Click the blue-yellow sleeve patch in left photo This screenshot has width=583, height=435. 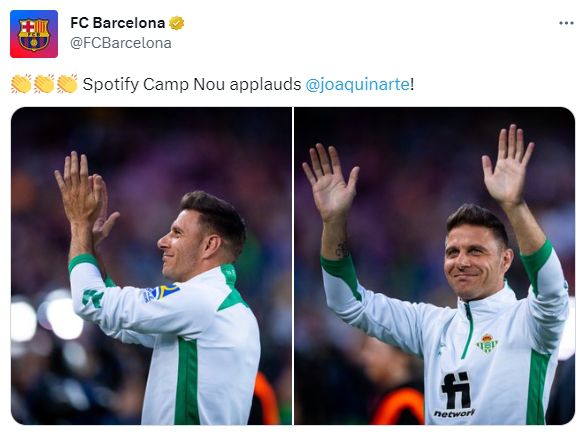(161, 293)
